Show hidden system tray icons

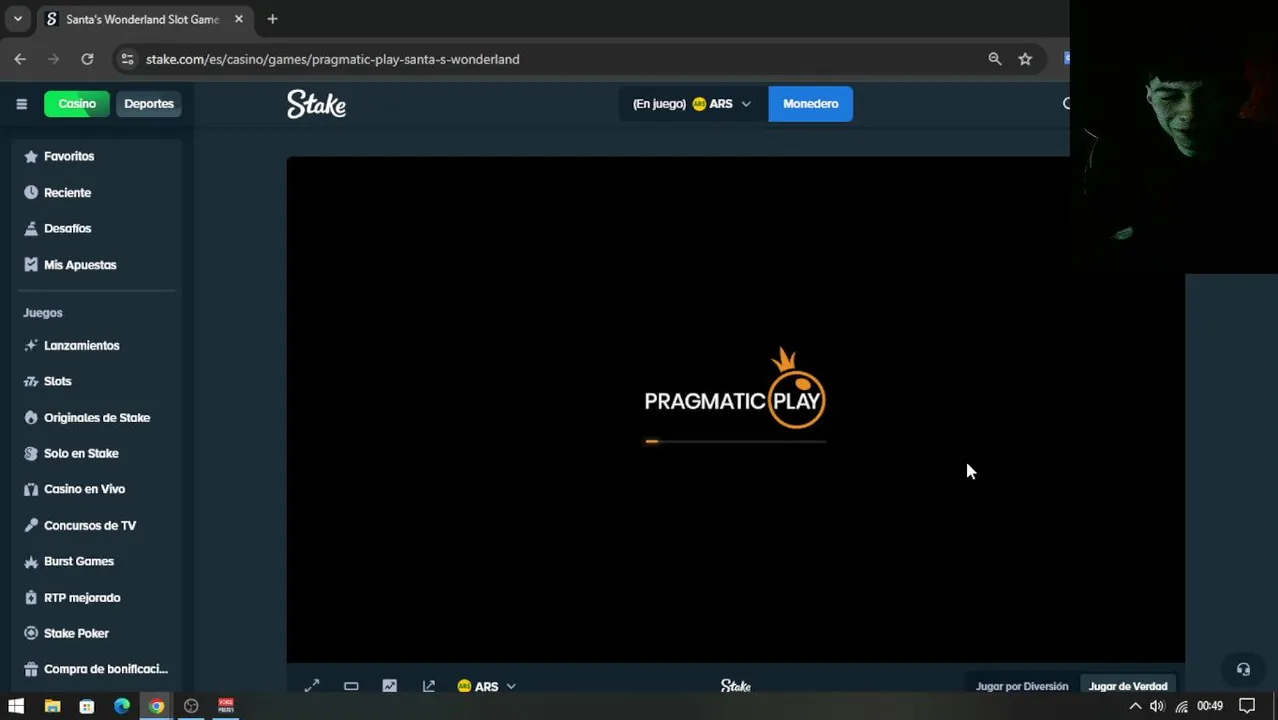[x=1135, y=706]
